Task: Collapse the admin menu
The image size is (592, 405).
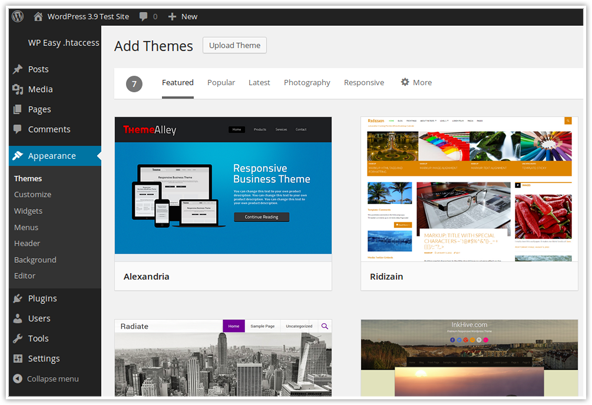Action: pyautogui.click(x=46, y=379)
